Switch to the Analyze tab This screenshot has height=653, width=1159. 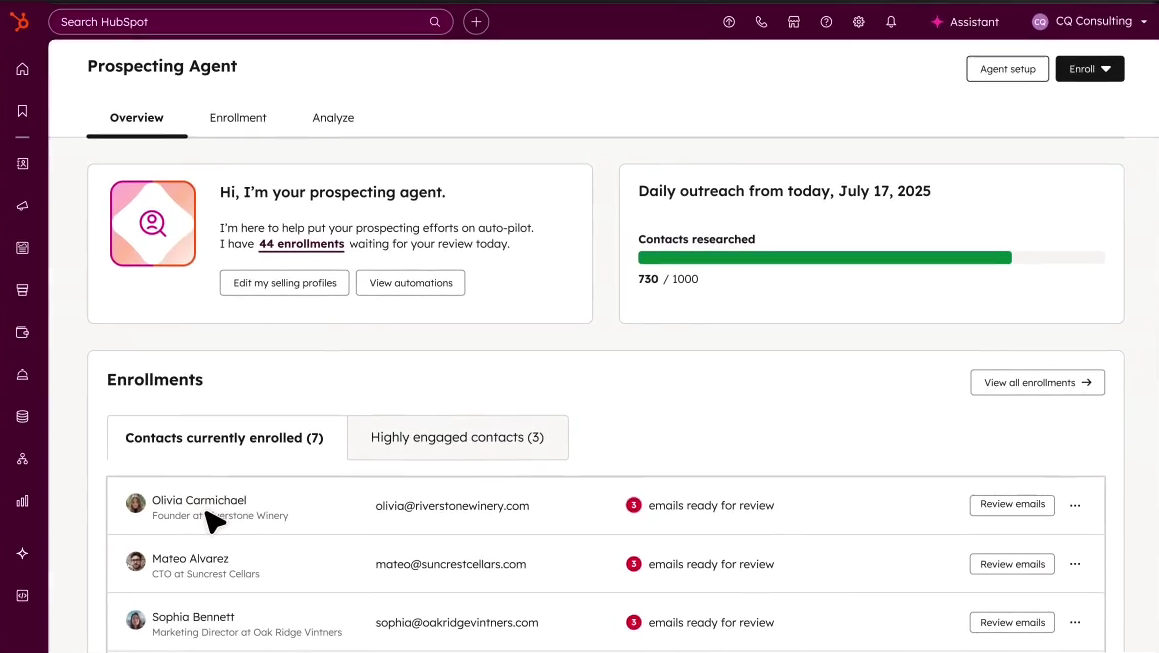pos(333,118)
